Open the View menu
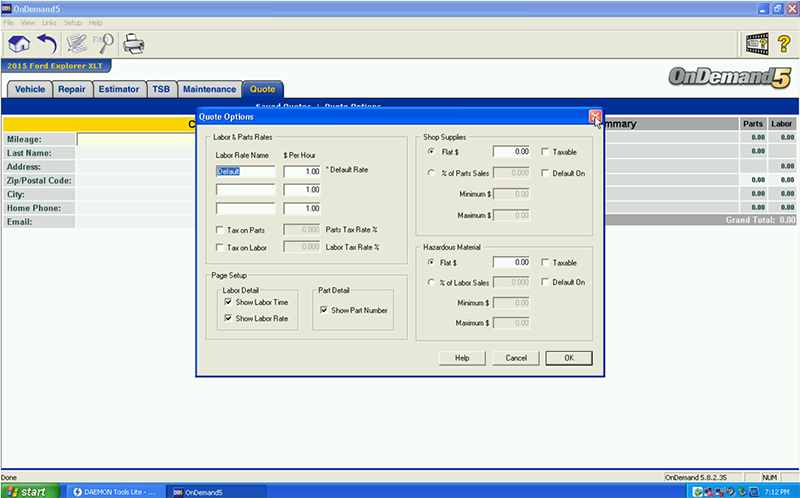This screenshot has height=498, width=800. 28,23
